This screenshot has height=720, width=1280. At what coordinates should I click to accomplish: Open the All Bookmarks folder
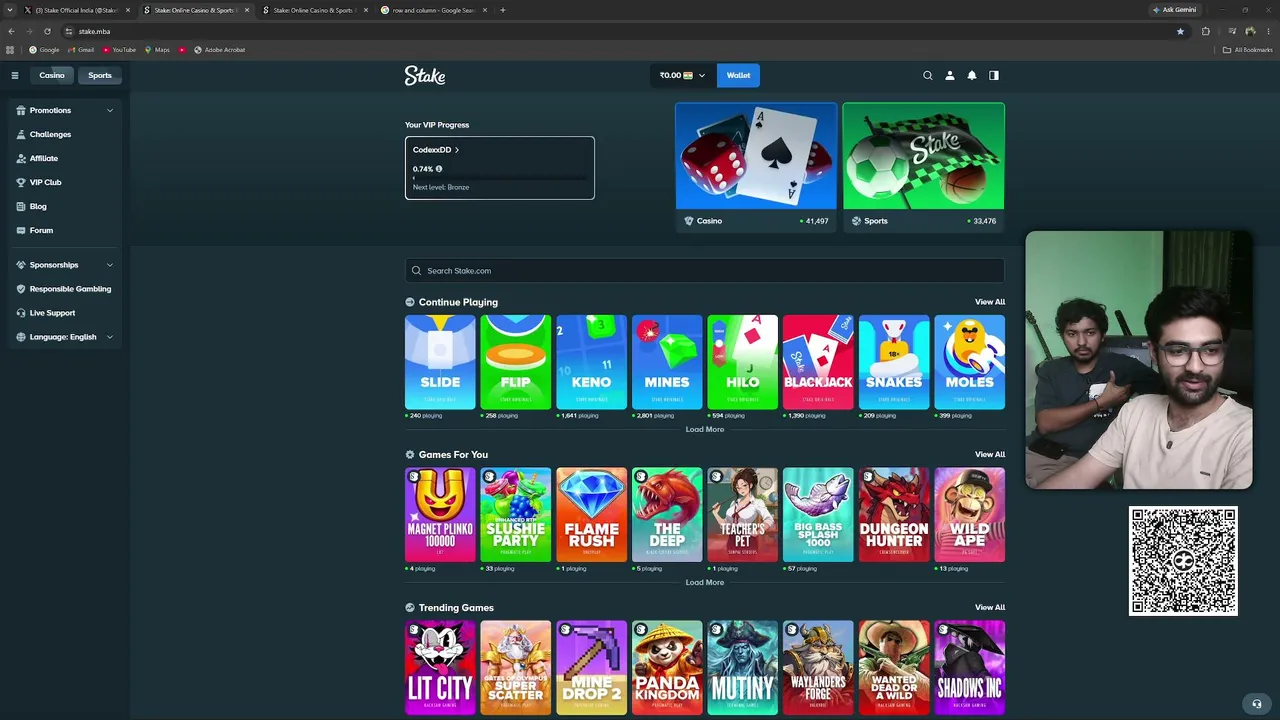(1247, 50)
